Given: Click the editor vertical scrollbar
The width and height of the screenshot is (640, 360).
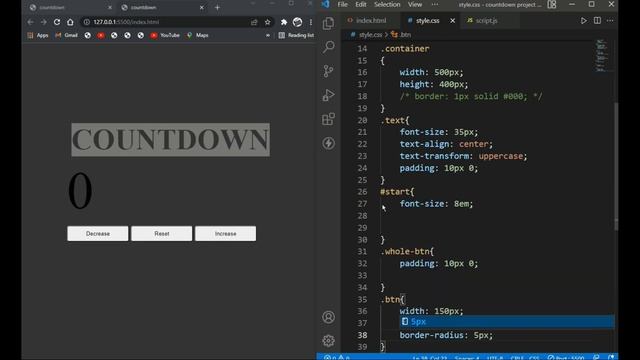Looking at the screenshot, I should [616, 167].
